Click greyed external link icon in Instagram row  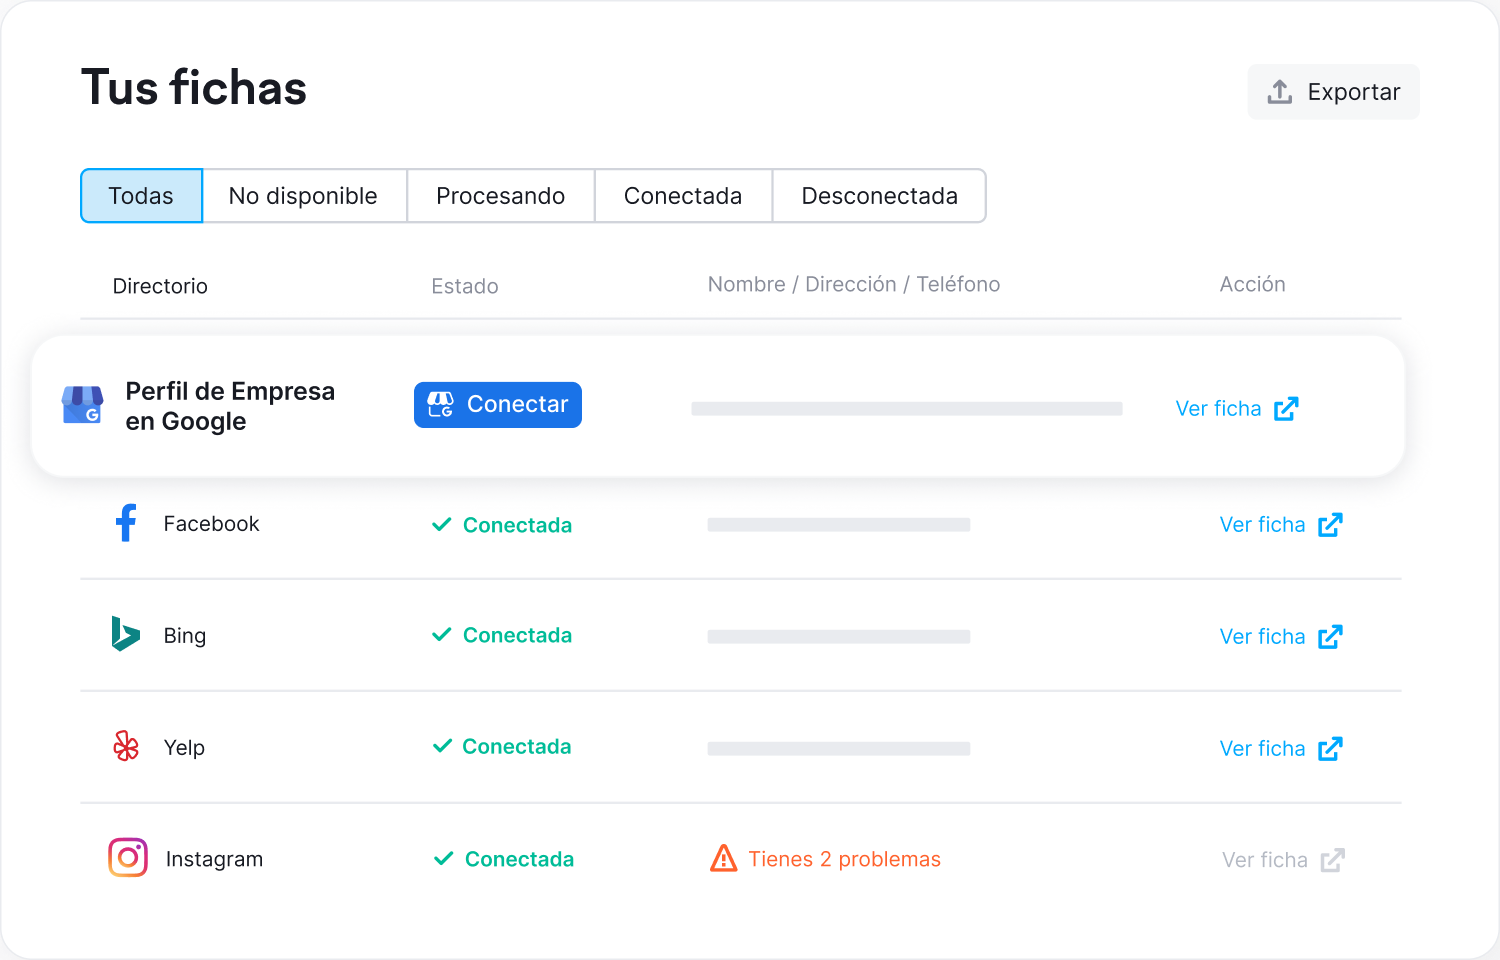click(1332, 861)
